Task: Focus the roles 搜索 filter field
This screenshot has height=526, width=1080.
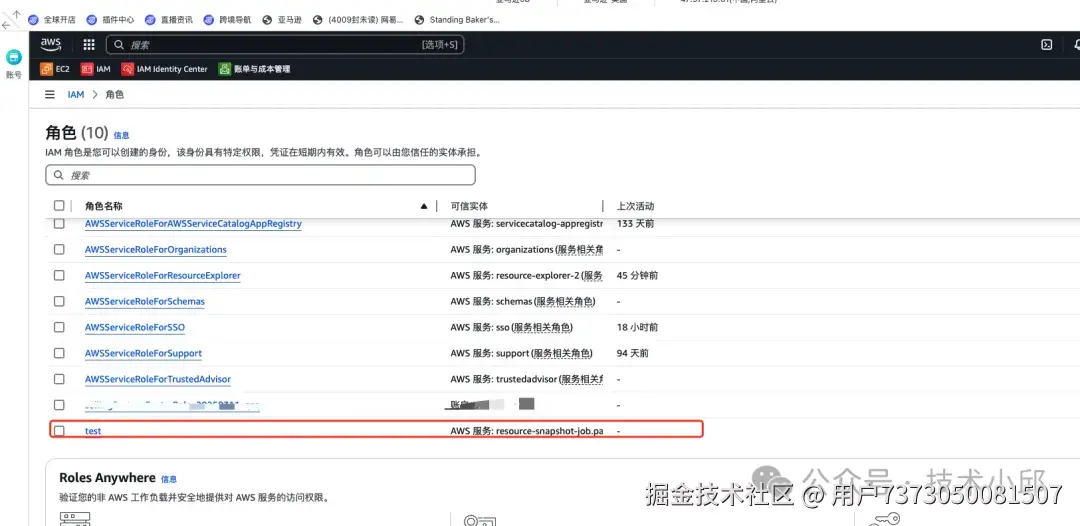Action: pos(260,176)
